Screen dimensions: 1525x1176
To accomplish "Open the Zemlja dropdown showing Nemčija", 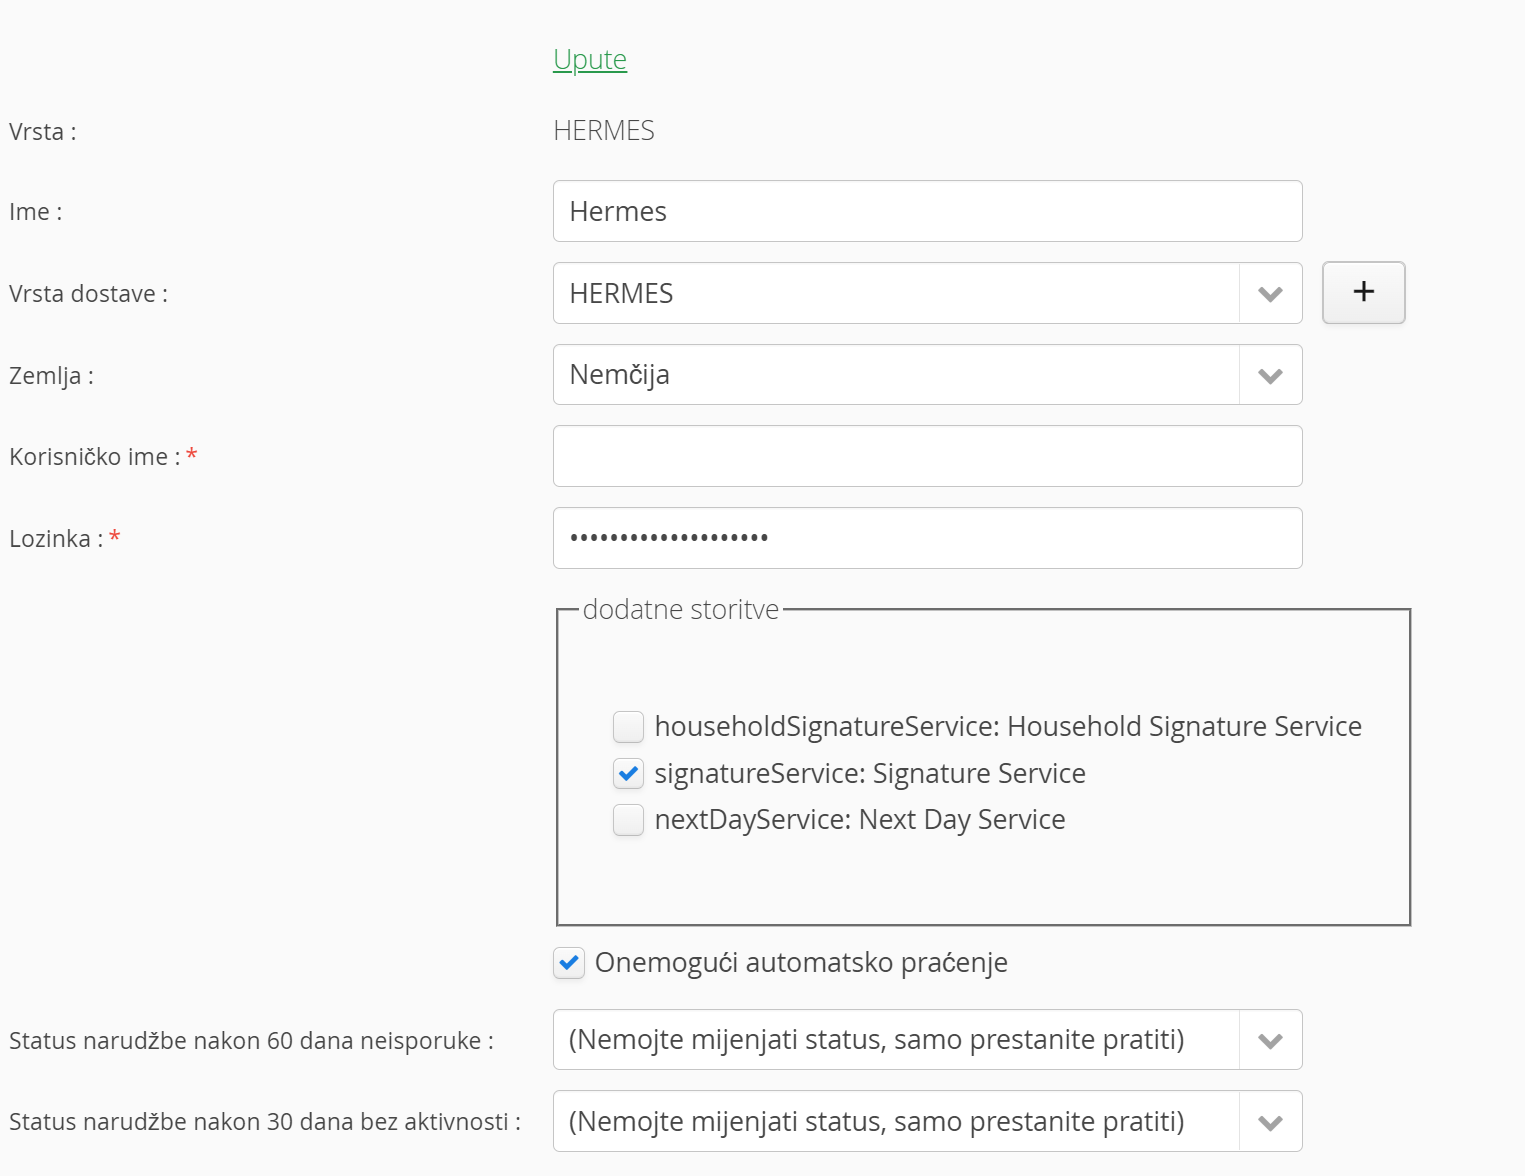I will (x=927, y=375).
